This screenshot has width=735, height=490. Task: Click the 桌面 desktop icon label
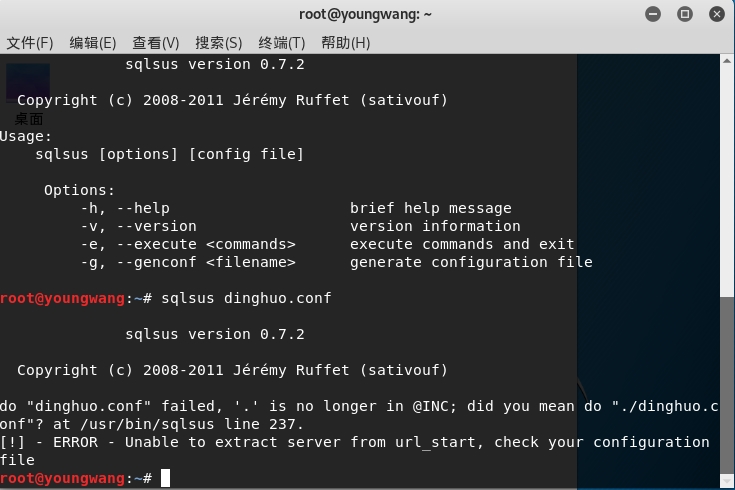pyautogui.click(x=29, y=119)
